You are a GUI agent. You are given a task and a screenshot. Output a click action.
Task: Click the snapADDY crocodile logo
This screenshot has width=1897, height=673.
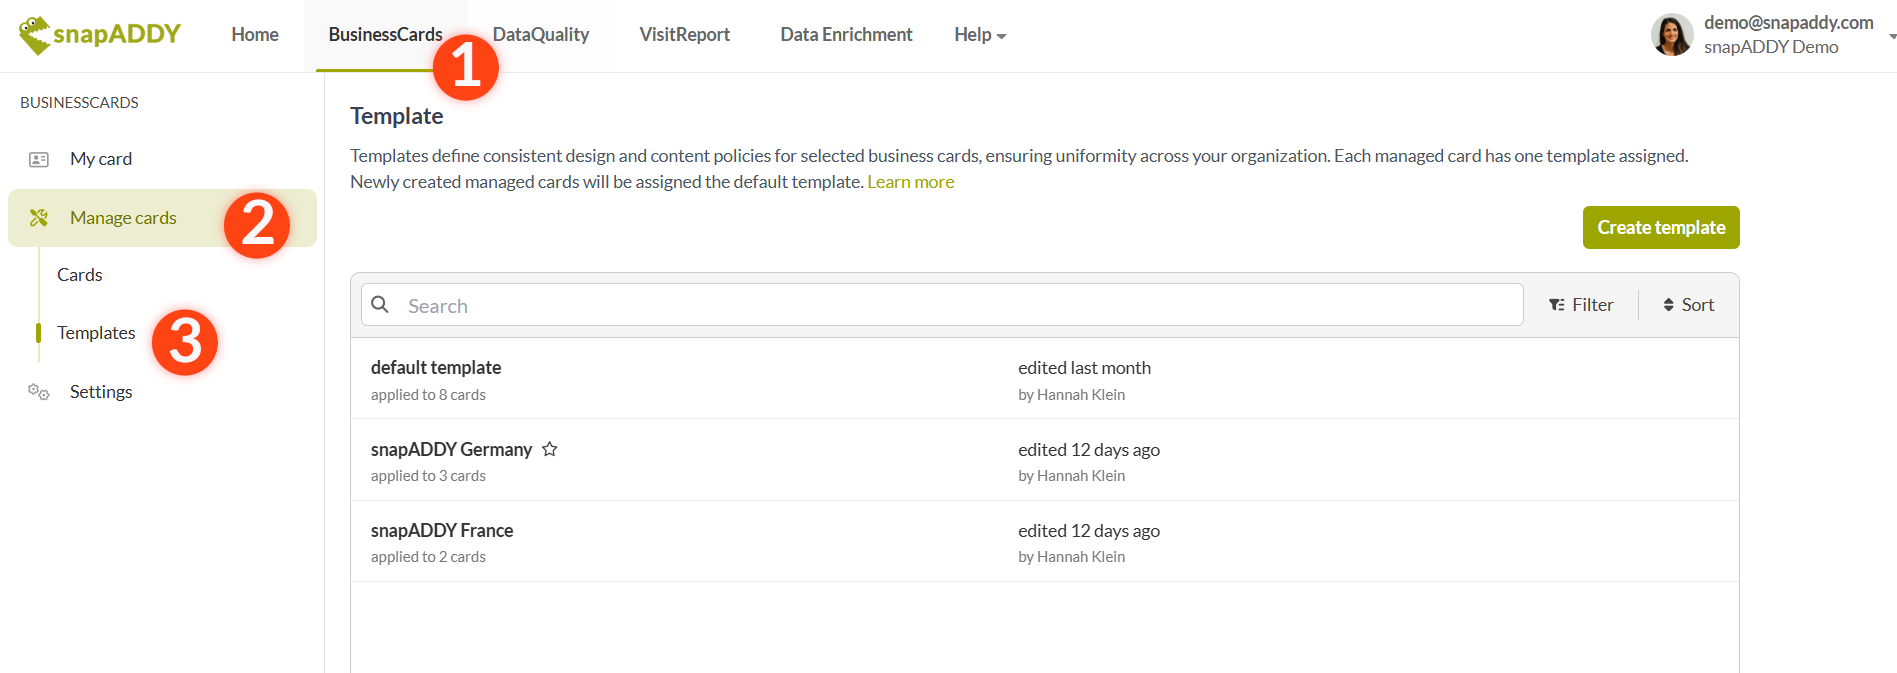pos(36,35)
